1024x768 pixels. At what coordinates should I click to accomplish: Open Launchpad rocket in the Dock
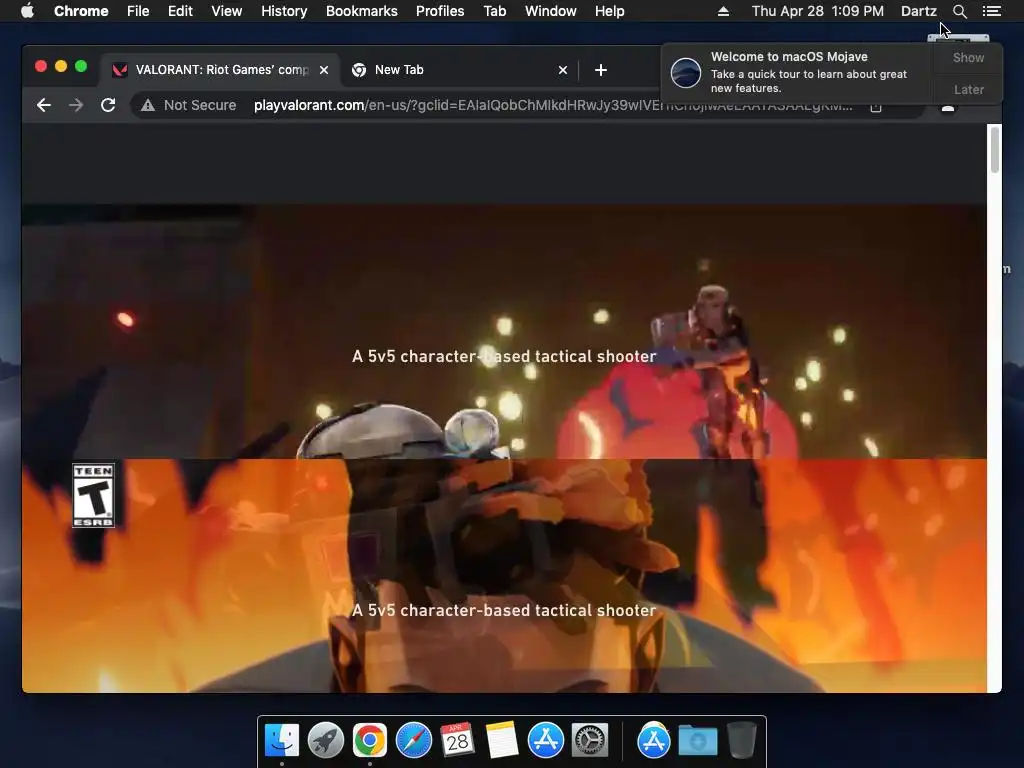(x=326, y=740)
